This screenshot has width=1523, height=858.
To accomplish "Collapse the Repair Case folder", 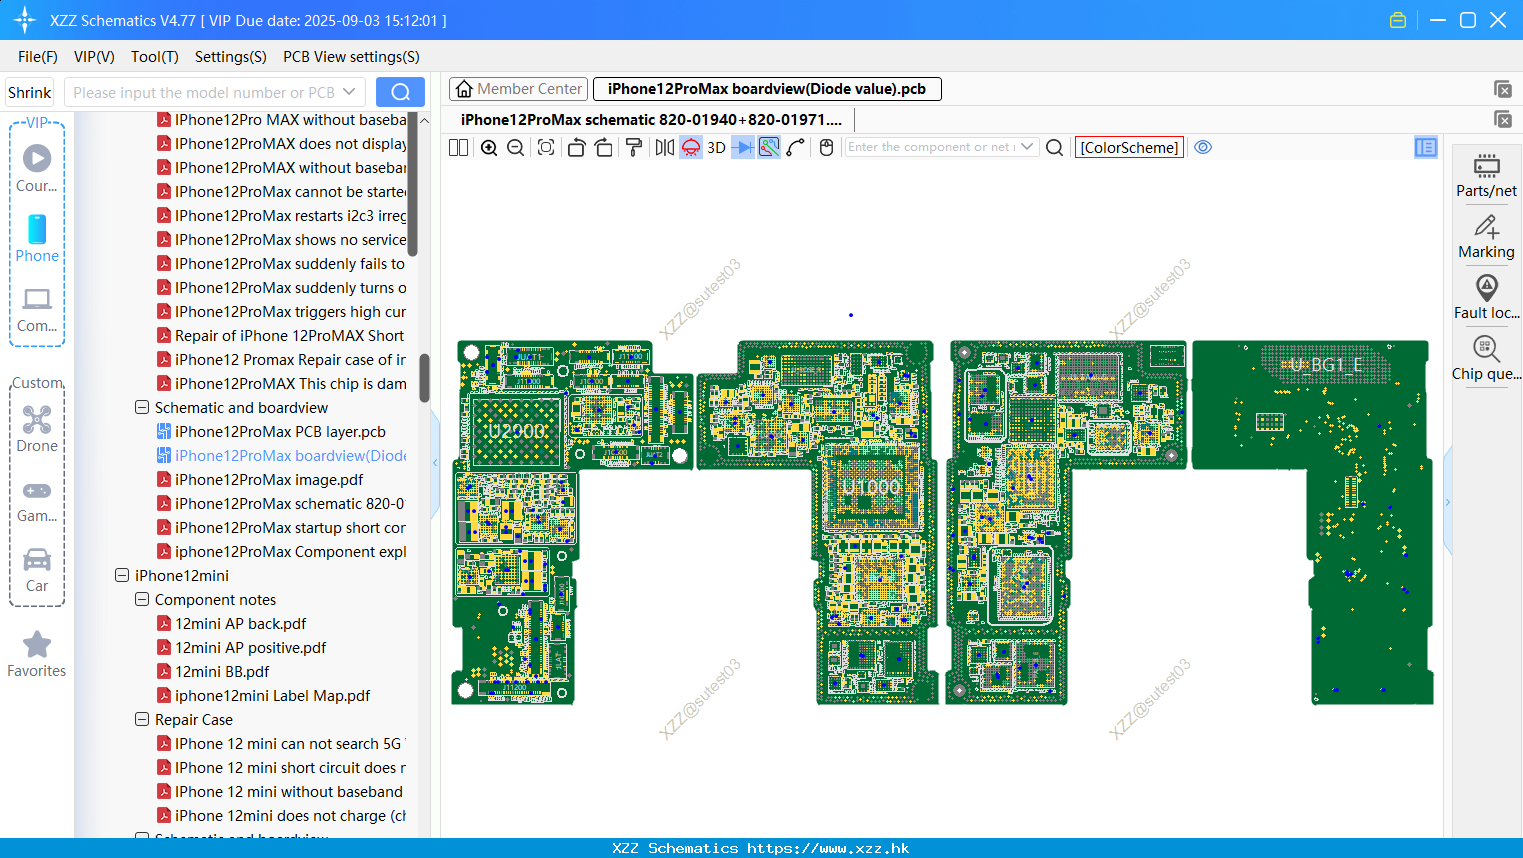I will click(142, 719).
